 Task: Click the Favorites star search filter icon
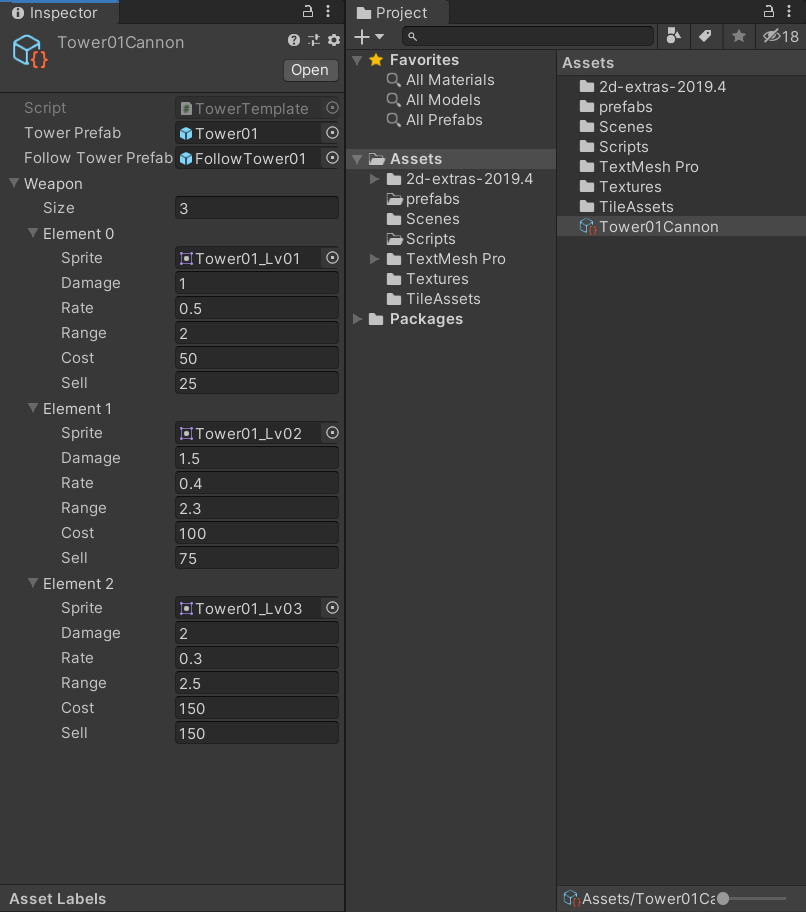point(738,36)
